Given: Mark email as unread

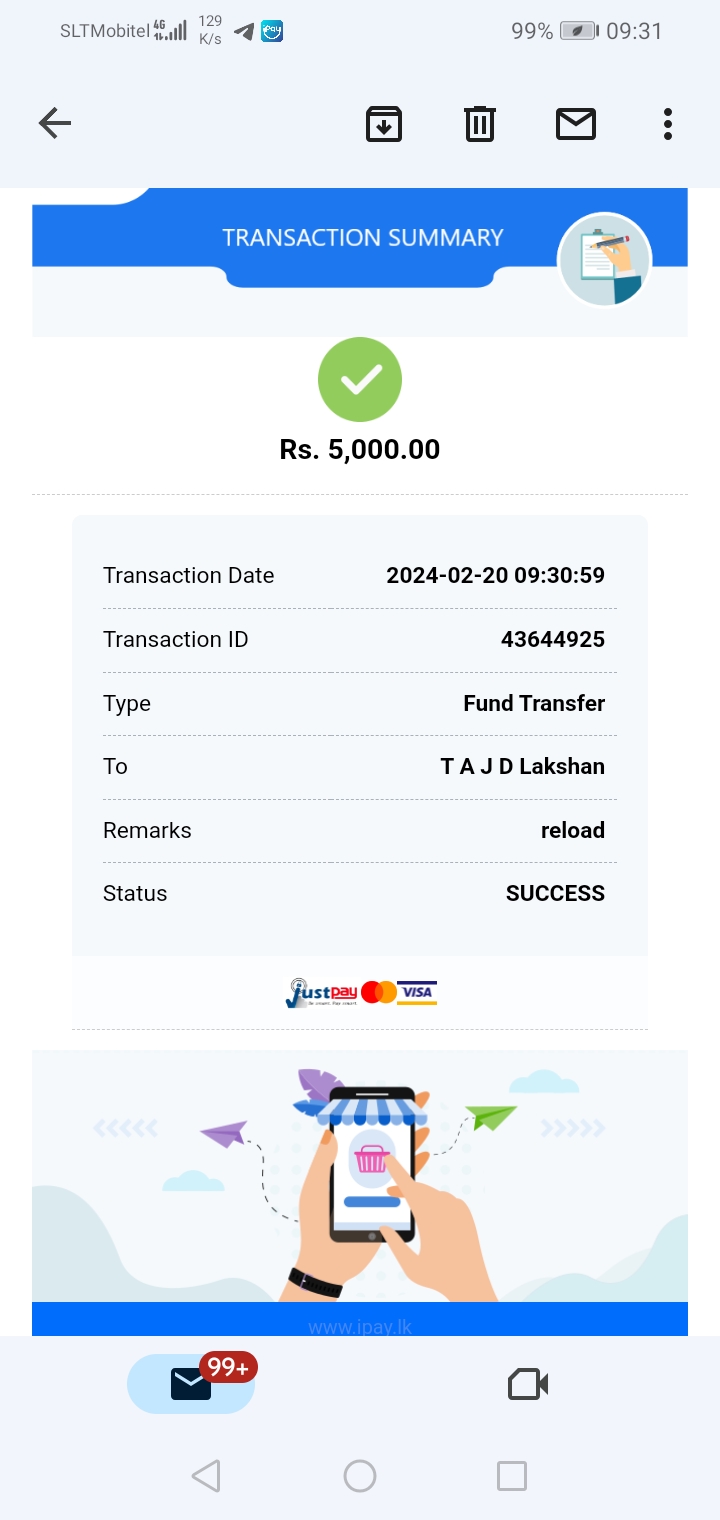Looking at the screenshot, I should 576,124.
